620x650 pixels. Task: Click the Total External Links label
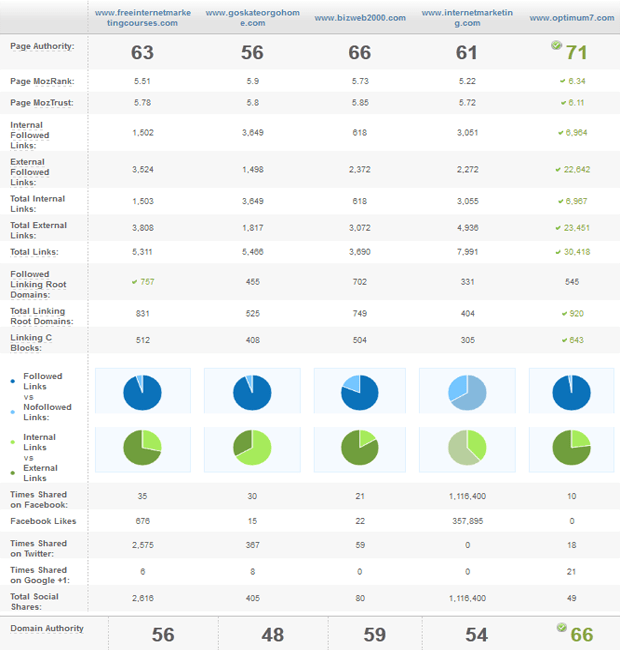click(x=39, y=230)
